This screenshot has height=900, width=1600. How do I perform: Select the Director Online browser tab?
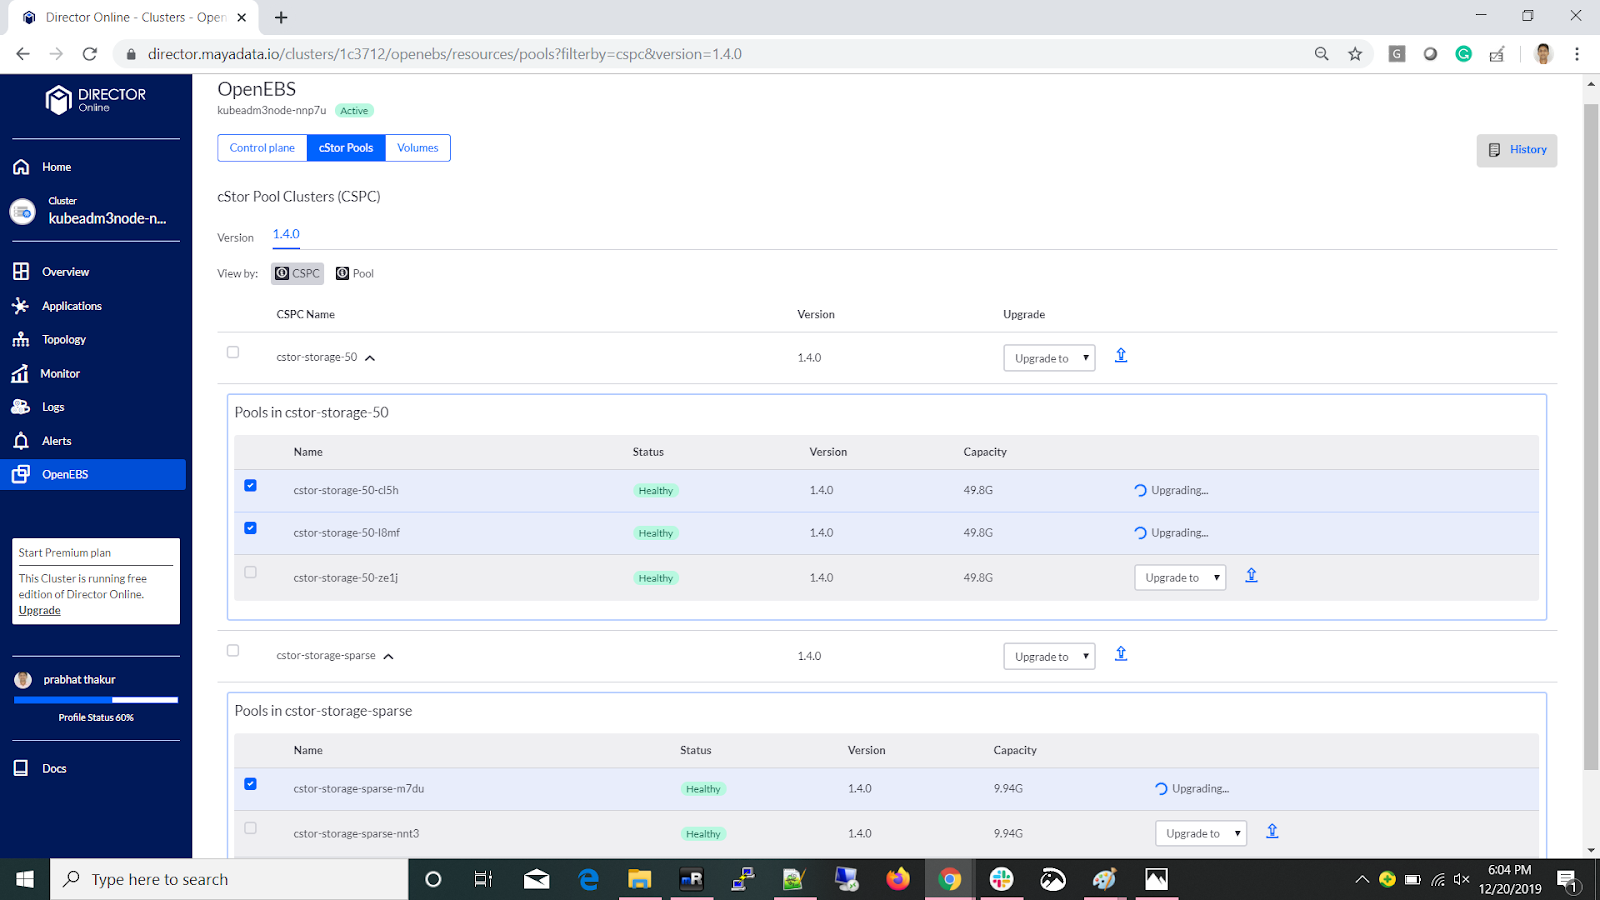pyautogui.click(x=135, y=17)
